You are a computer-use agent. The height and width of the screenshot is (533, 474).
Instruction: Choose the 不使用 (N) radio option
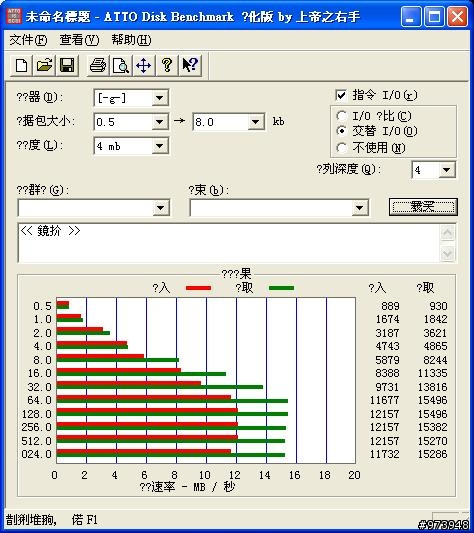coord(341,148)
